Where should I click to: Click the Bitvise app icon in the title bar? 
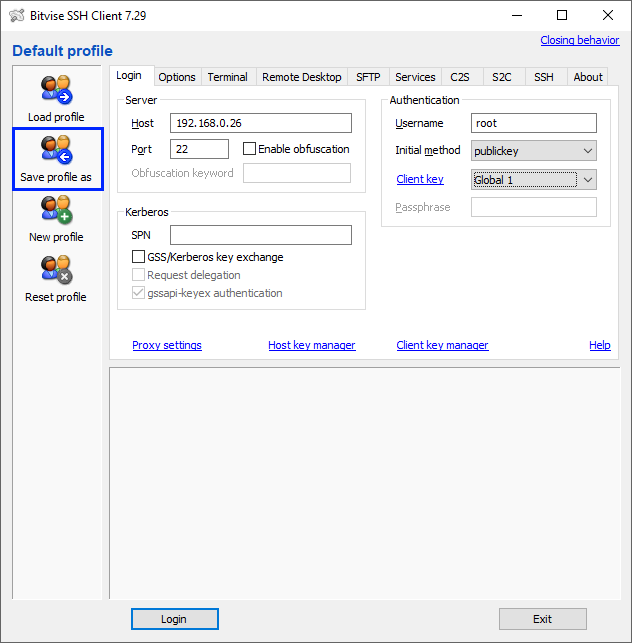(x=17, y=16)
